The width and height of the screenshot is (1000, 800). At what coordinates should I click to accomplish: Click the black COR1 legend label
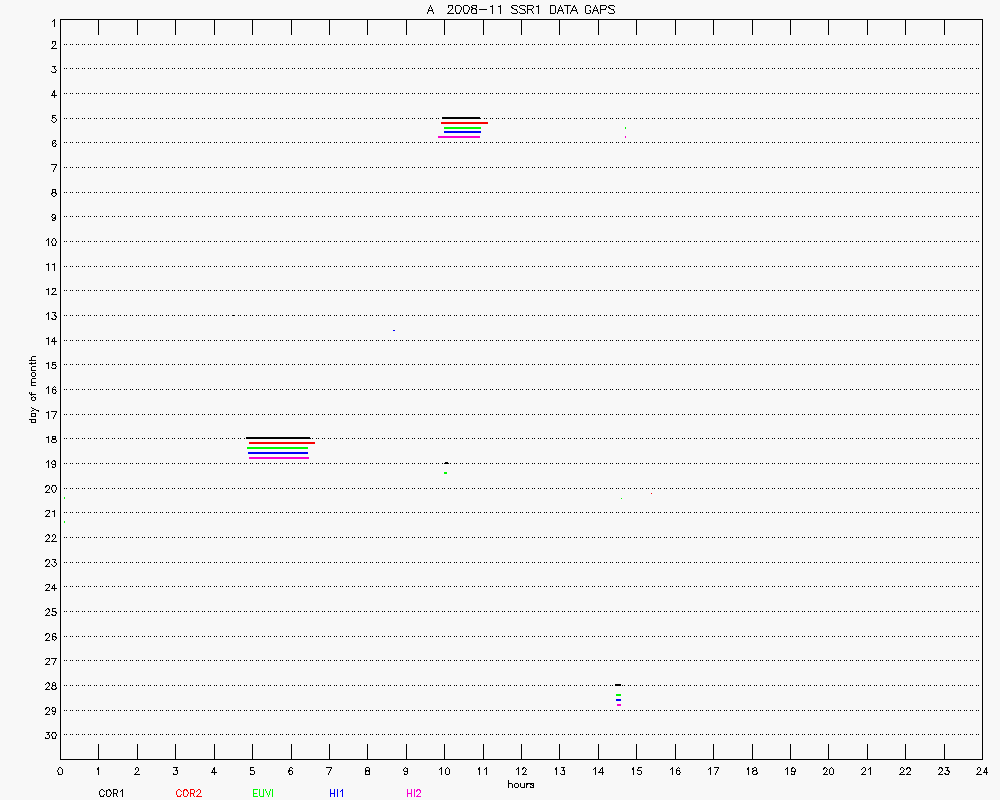coord(111,794)
